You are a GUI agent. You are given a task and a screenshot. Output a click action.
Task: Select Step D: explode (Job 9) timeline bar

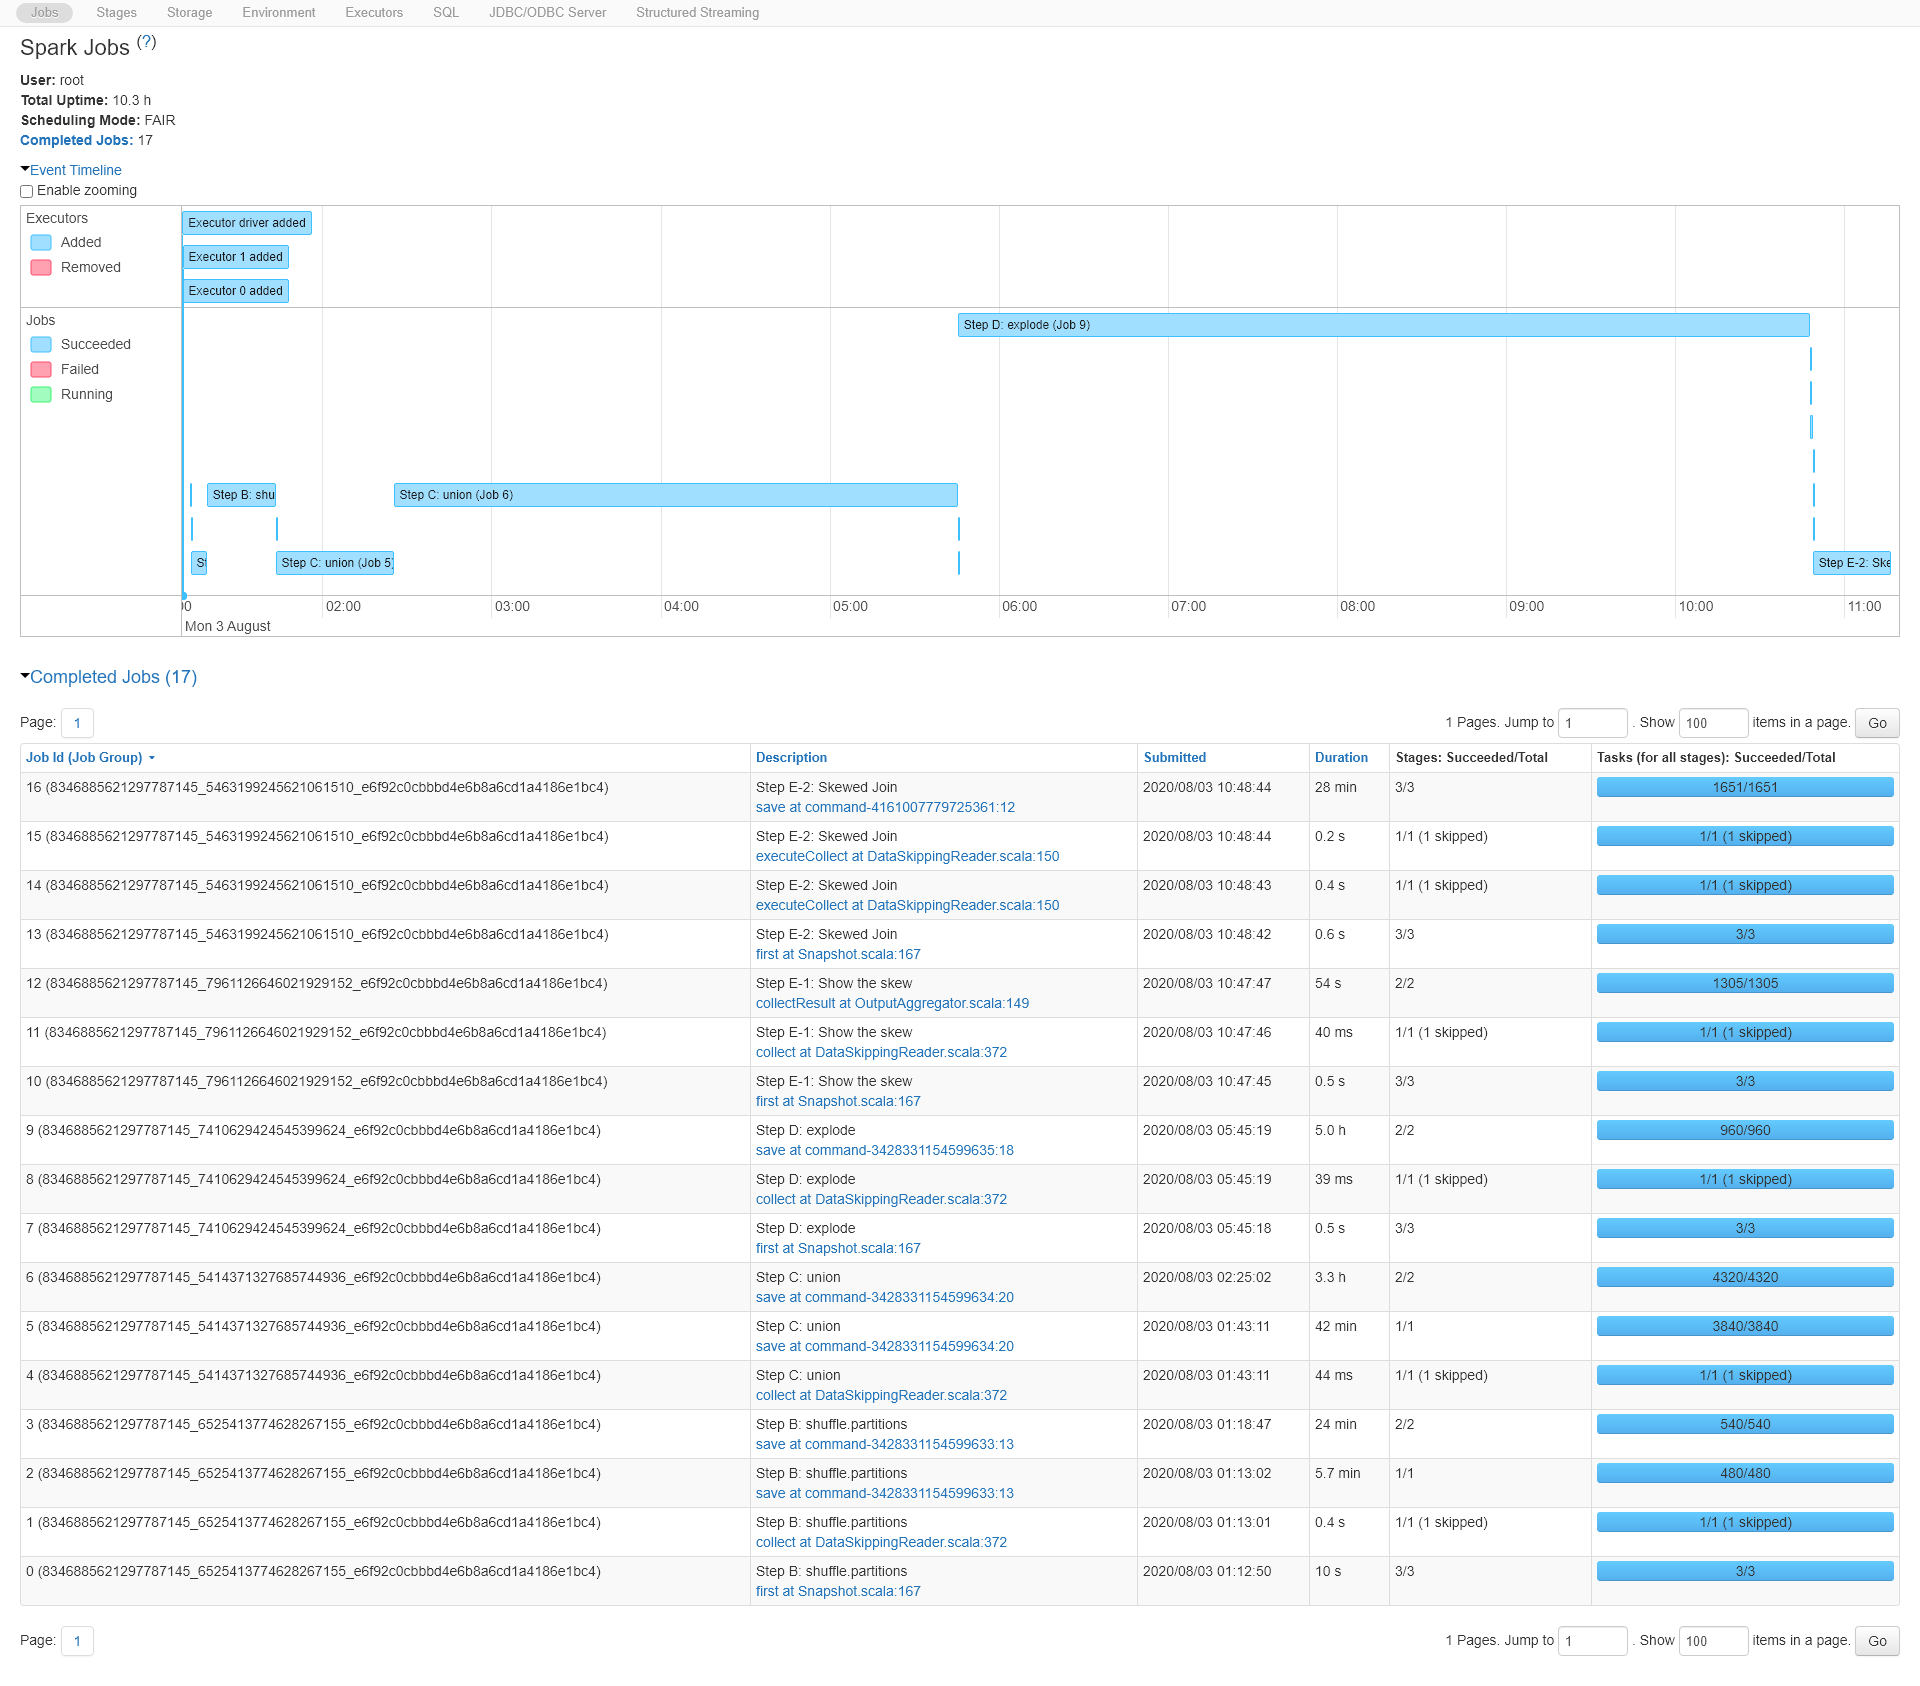[1383, 325]
